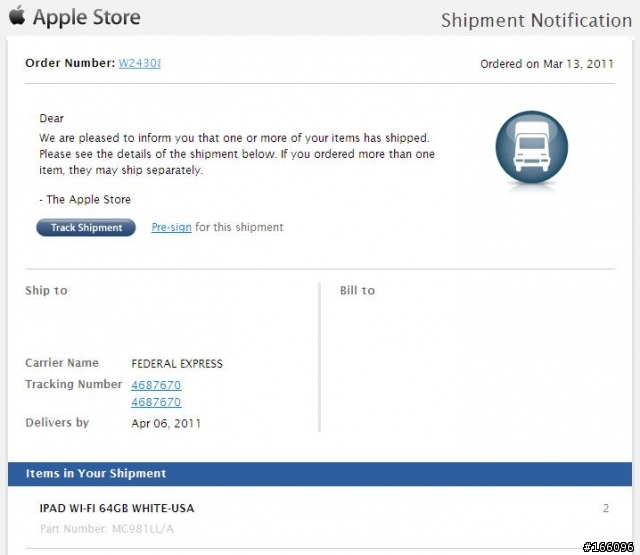Click the Items in Your Shipment bar
The image size is (640, 555).
tap(320, 474)
